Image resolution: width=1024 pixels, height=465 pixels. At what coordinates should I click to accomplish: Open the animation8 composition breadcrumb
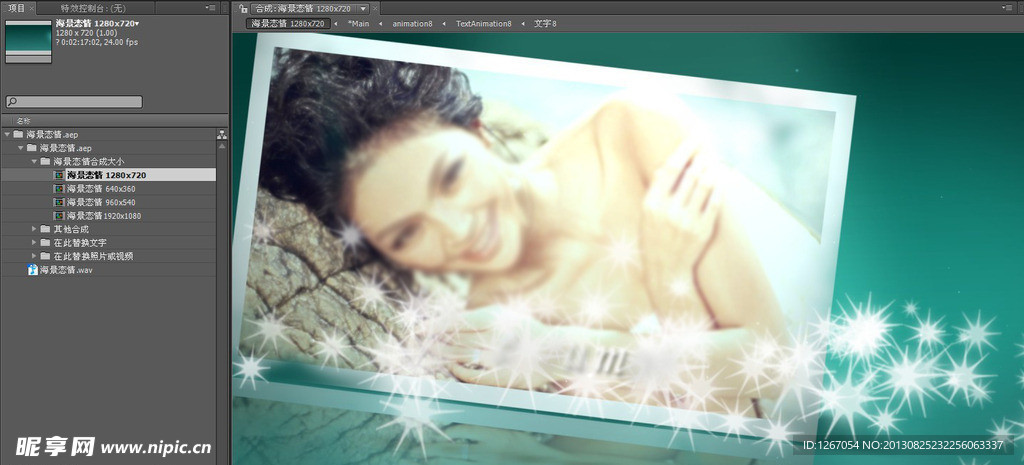(412, 23)
